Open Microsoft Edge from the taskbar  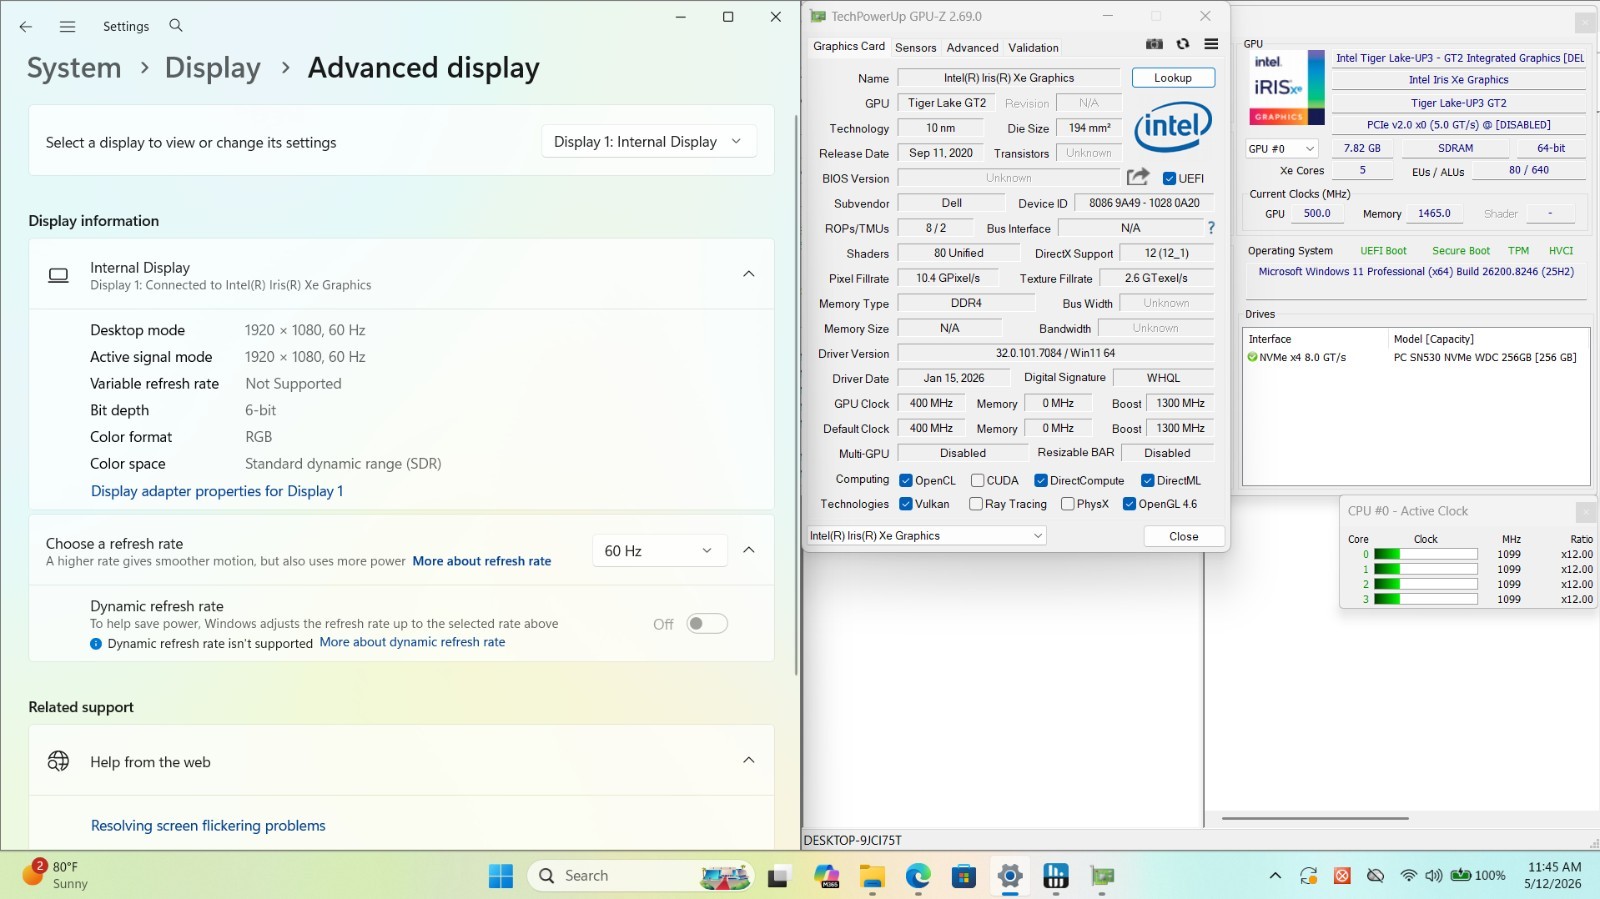coord(918,876)
